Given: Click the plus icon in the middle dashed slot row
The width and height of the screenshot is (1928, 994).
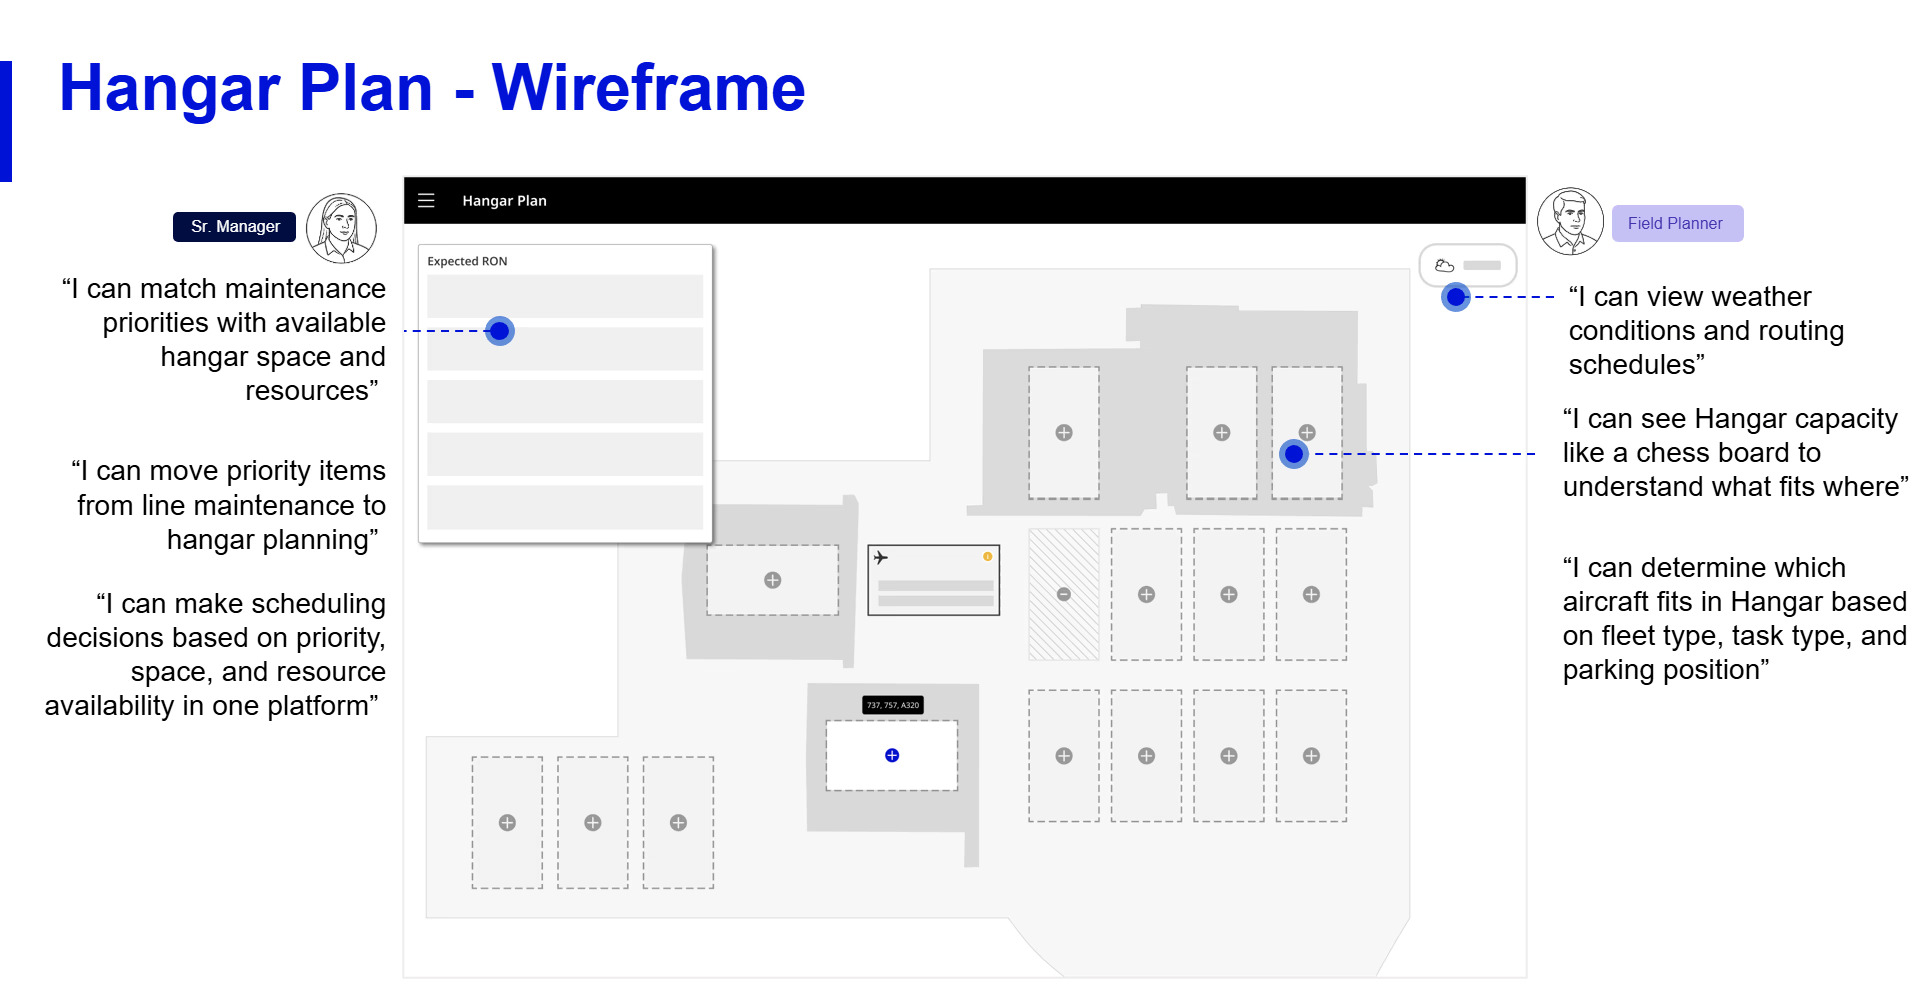Looking at the screenshot, I should pyautogui.click(x=1146, y=595).
